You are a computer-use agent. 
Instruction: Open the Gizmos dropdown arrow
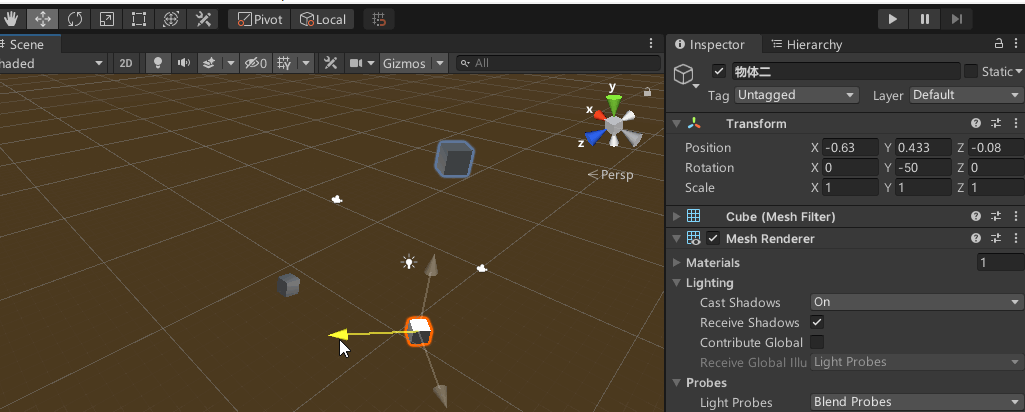[x=440, y=63]
